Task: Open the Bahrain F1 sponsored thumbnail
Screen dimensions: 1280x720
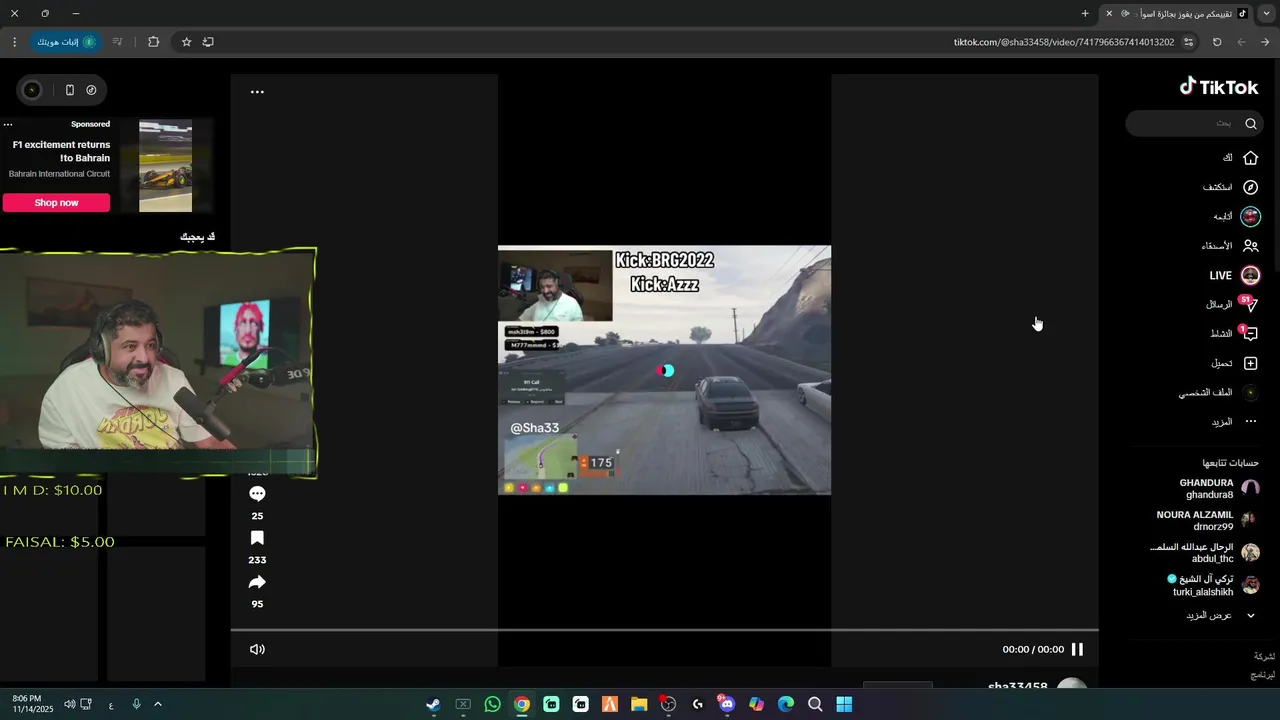Action: click(x=165, y=166)
